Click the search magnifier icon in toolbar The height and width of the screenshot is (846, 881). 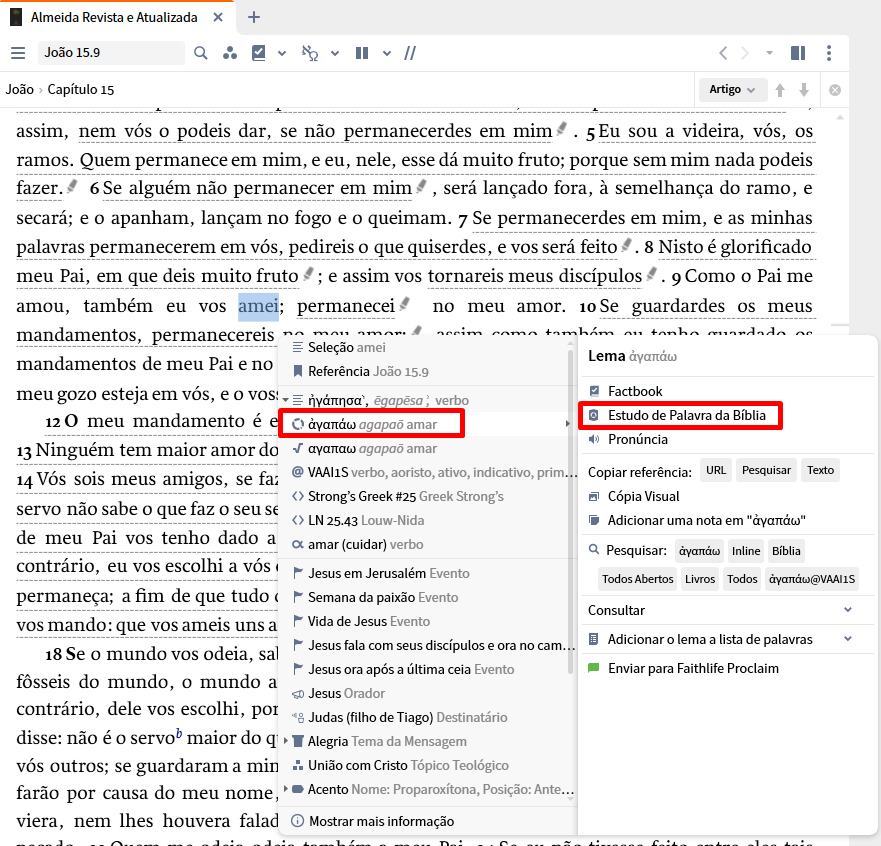click(x=201, y=53)
